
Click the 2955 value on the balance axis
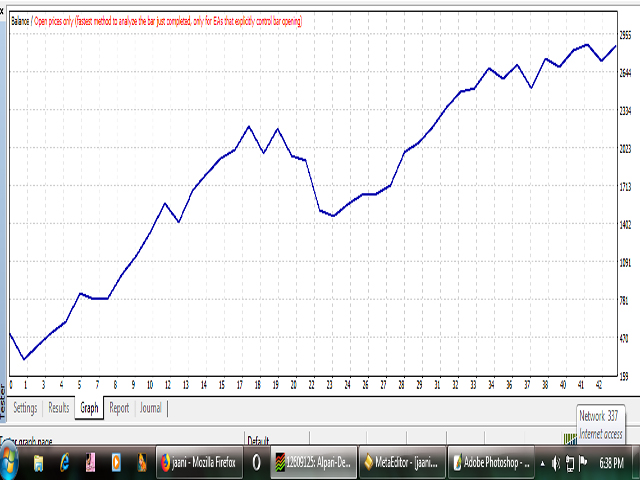point(625,36)
